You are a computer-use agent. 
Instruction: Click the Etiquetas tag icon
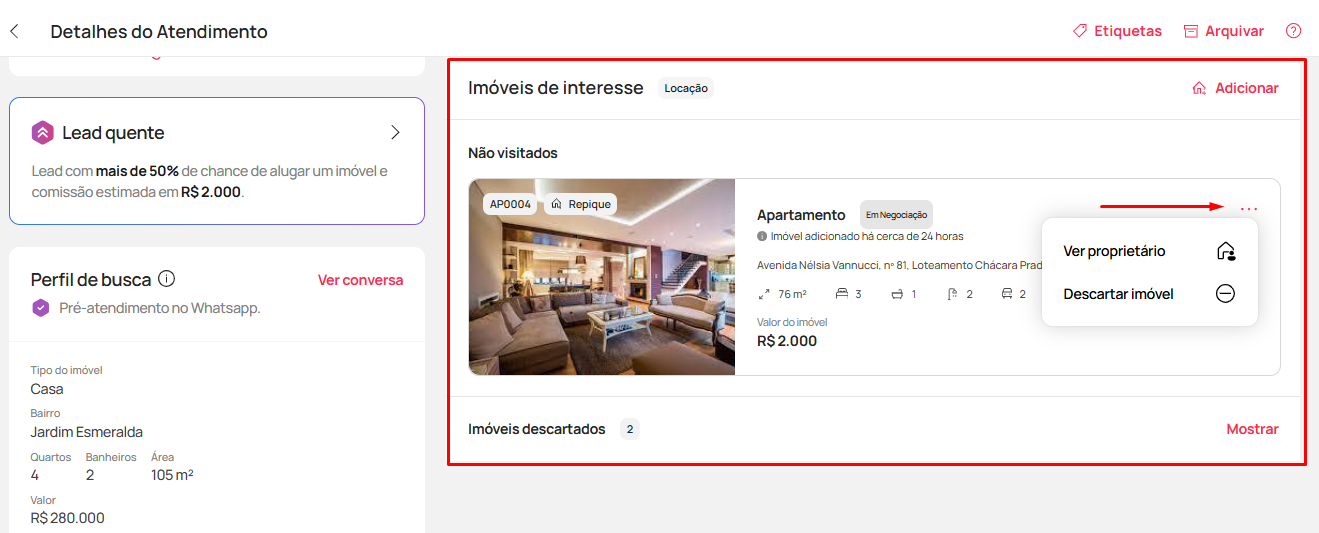[1080, 31]
